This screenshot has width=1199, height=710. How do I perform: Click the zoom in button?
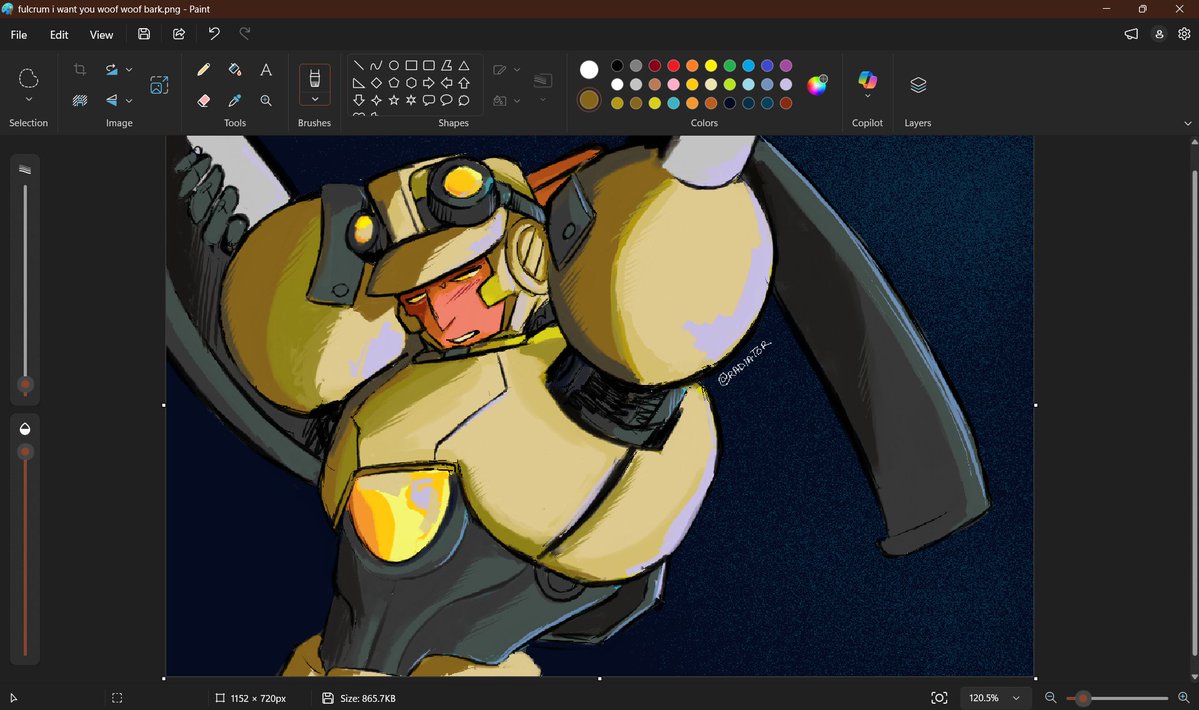coord(1184,698)
